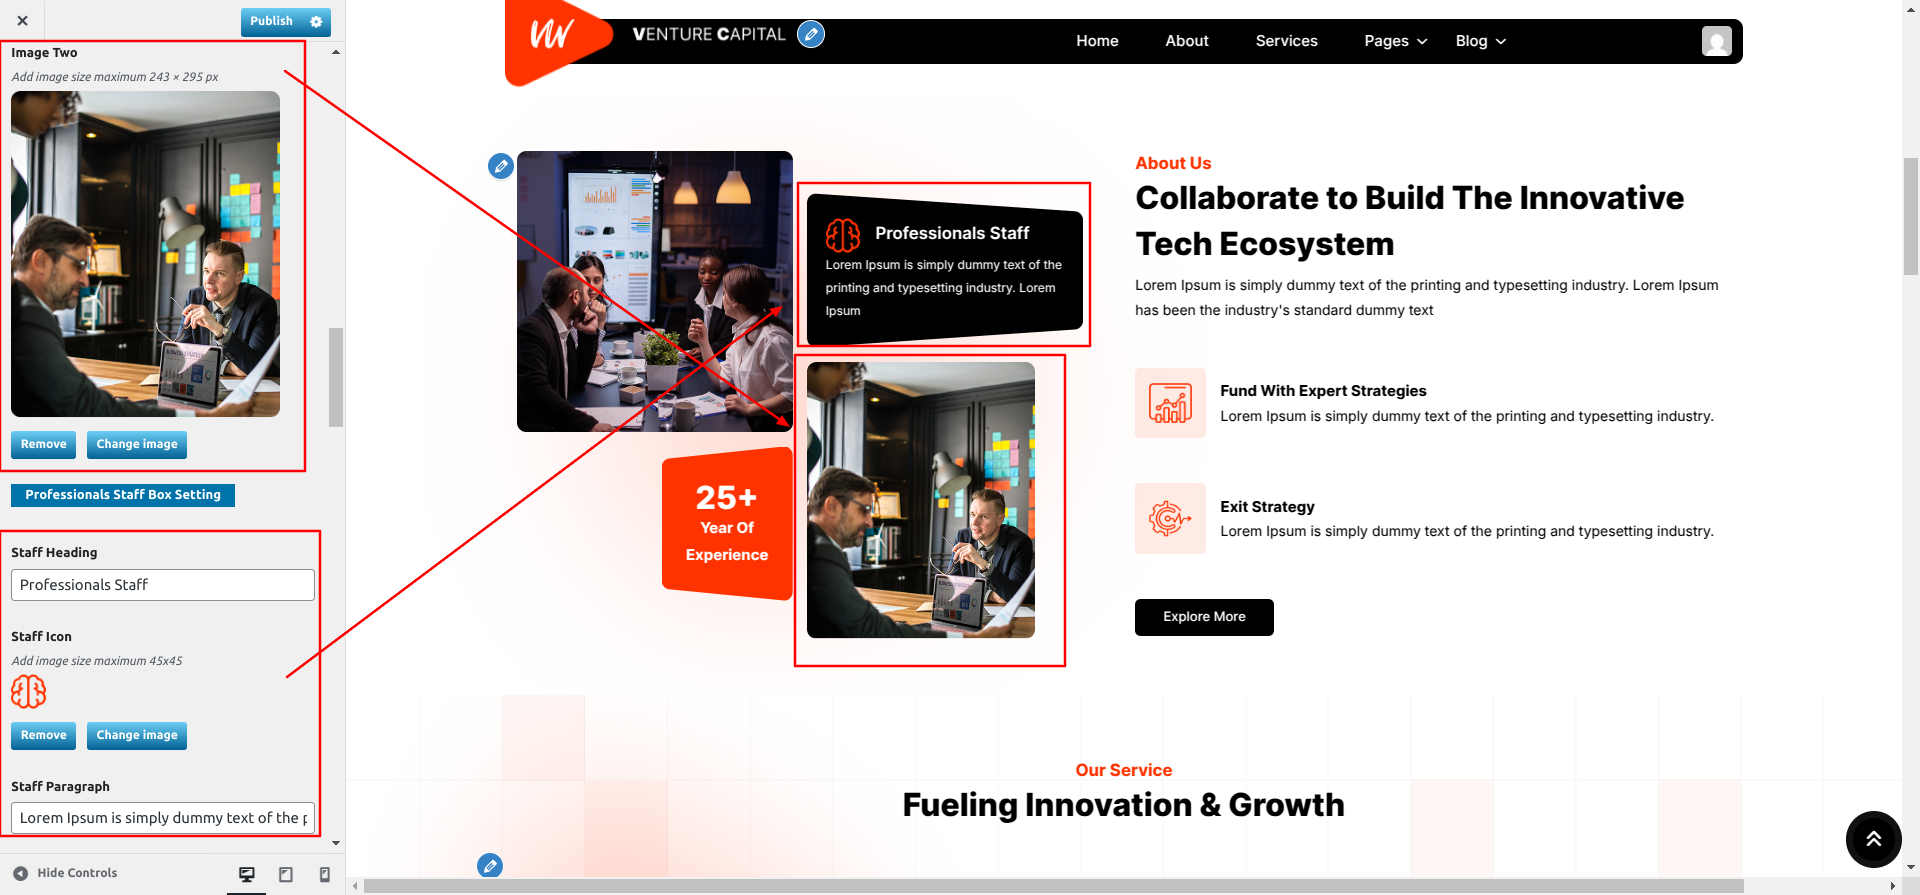This screenshot has height=895, width=1920.
Task: Close the customizer with the X icon
Action: pyautogui.click(x=22, y=20)
